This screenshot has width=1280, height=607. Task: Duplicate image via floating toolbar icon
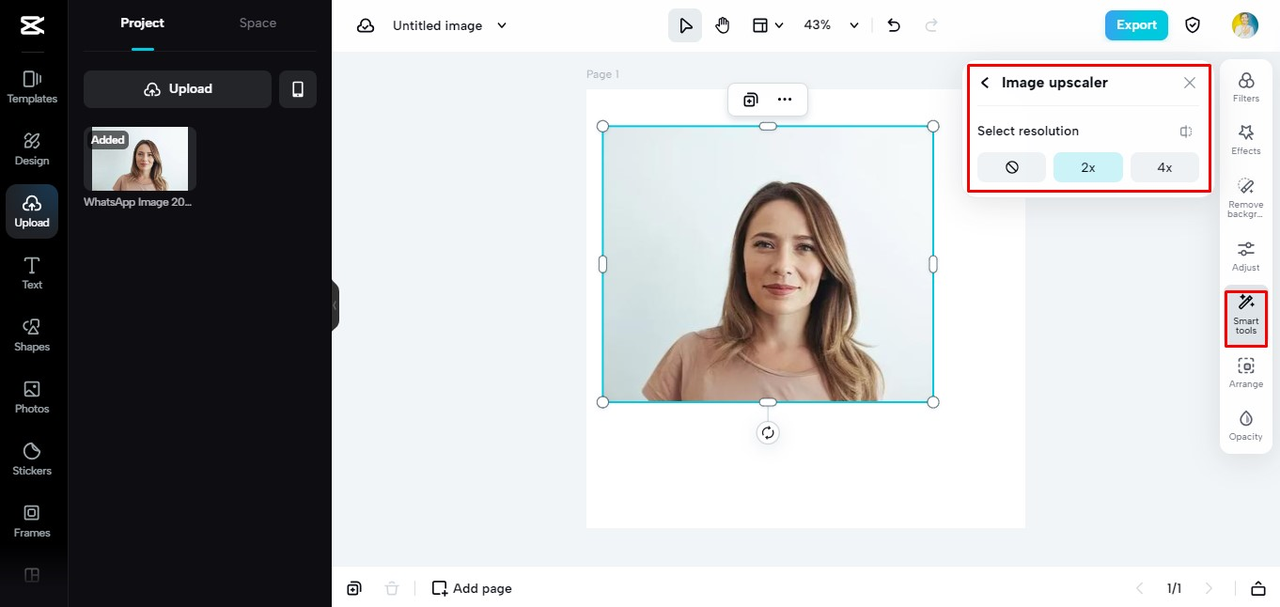751,100
